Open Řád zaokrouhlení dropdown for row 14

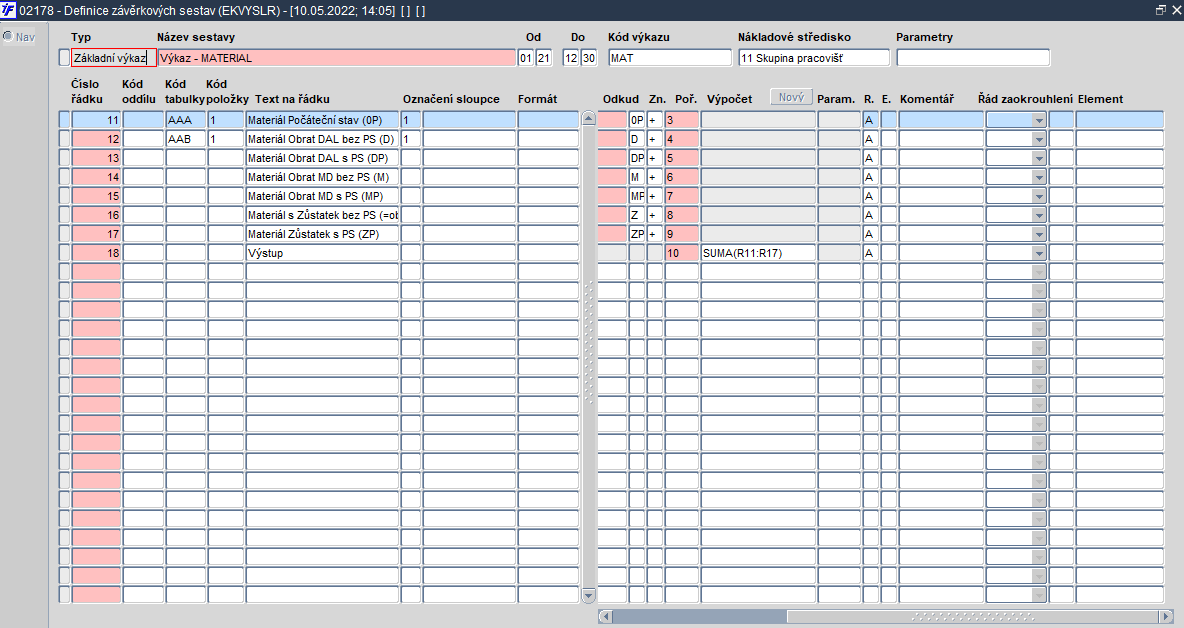click(x=1039, y=177)
